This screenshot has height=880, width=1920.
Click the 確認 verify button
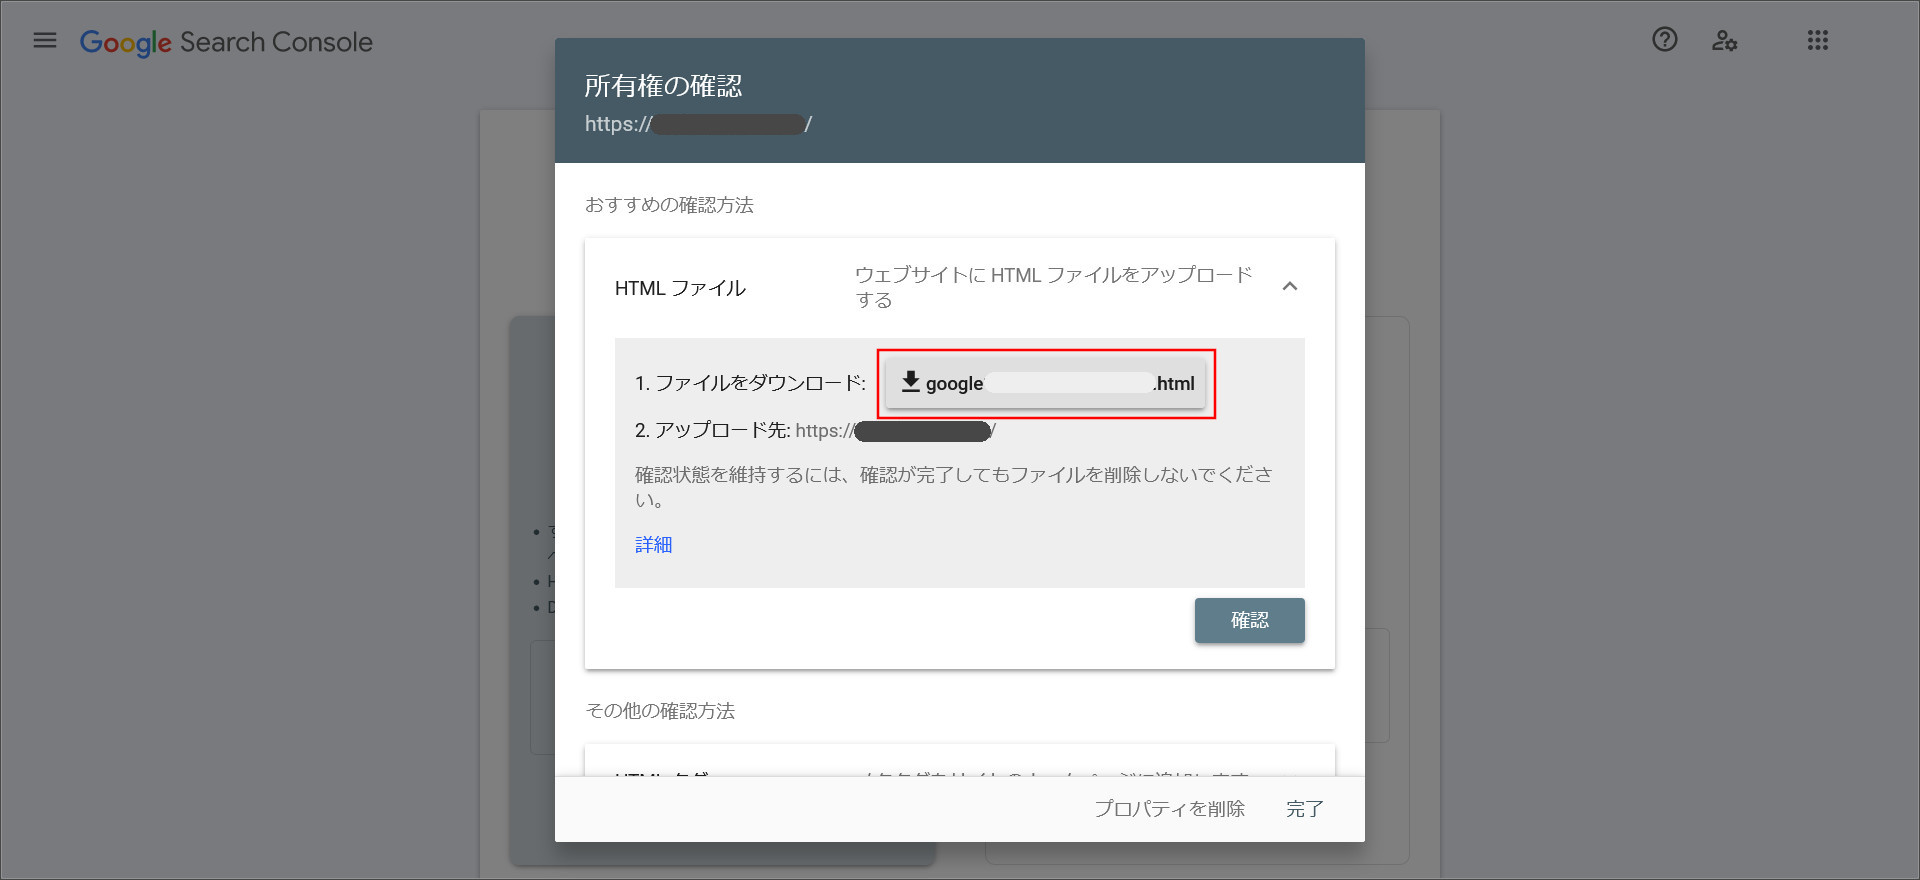click(1250, 620)
